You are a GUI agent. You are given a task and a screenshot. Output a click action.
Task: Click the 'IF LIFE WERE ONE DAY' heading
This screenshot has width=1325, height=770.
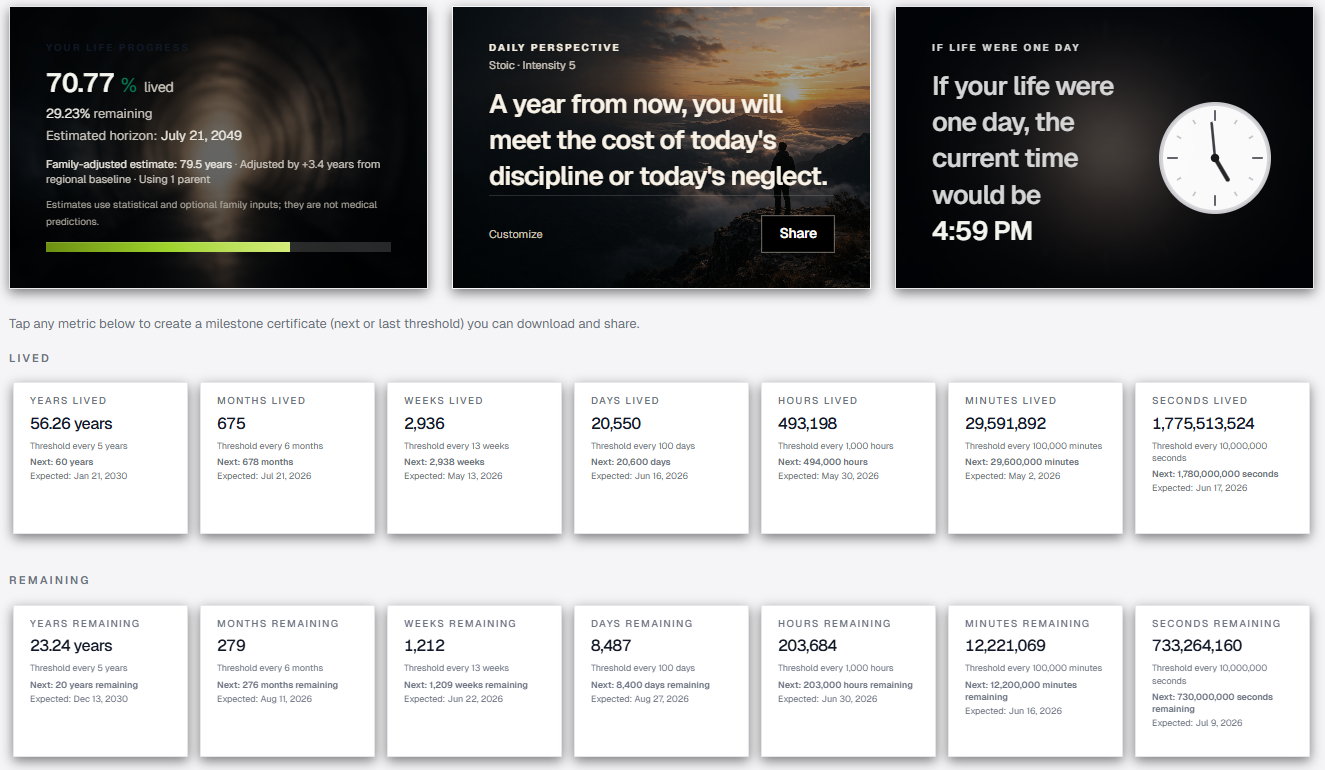coord(1006,47)
